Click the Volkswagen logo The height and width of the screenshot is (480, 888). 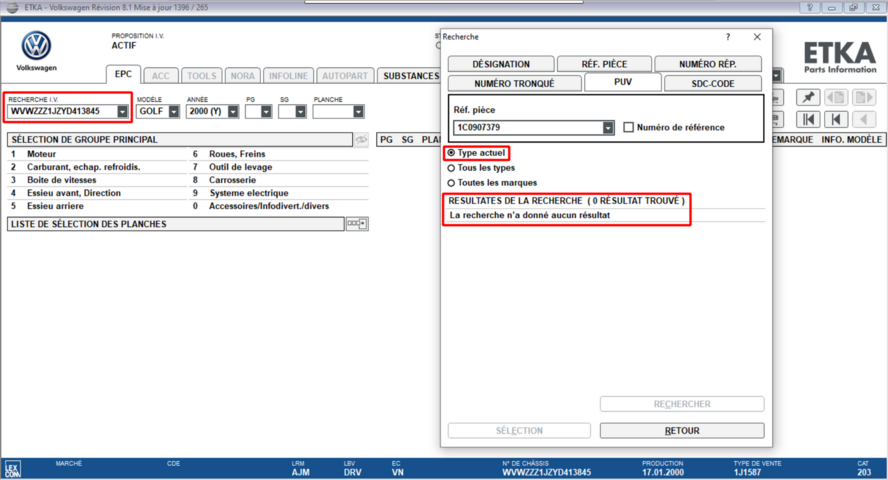36,45
